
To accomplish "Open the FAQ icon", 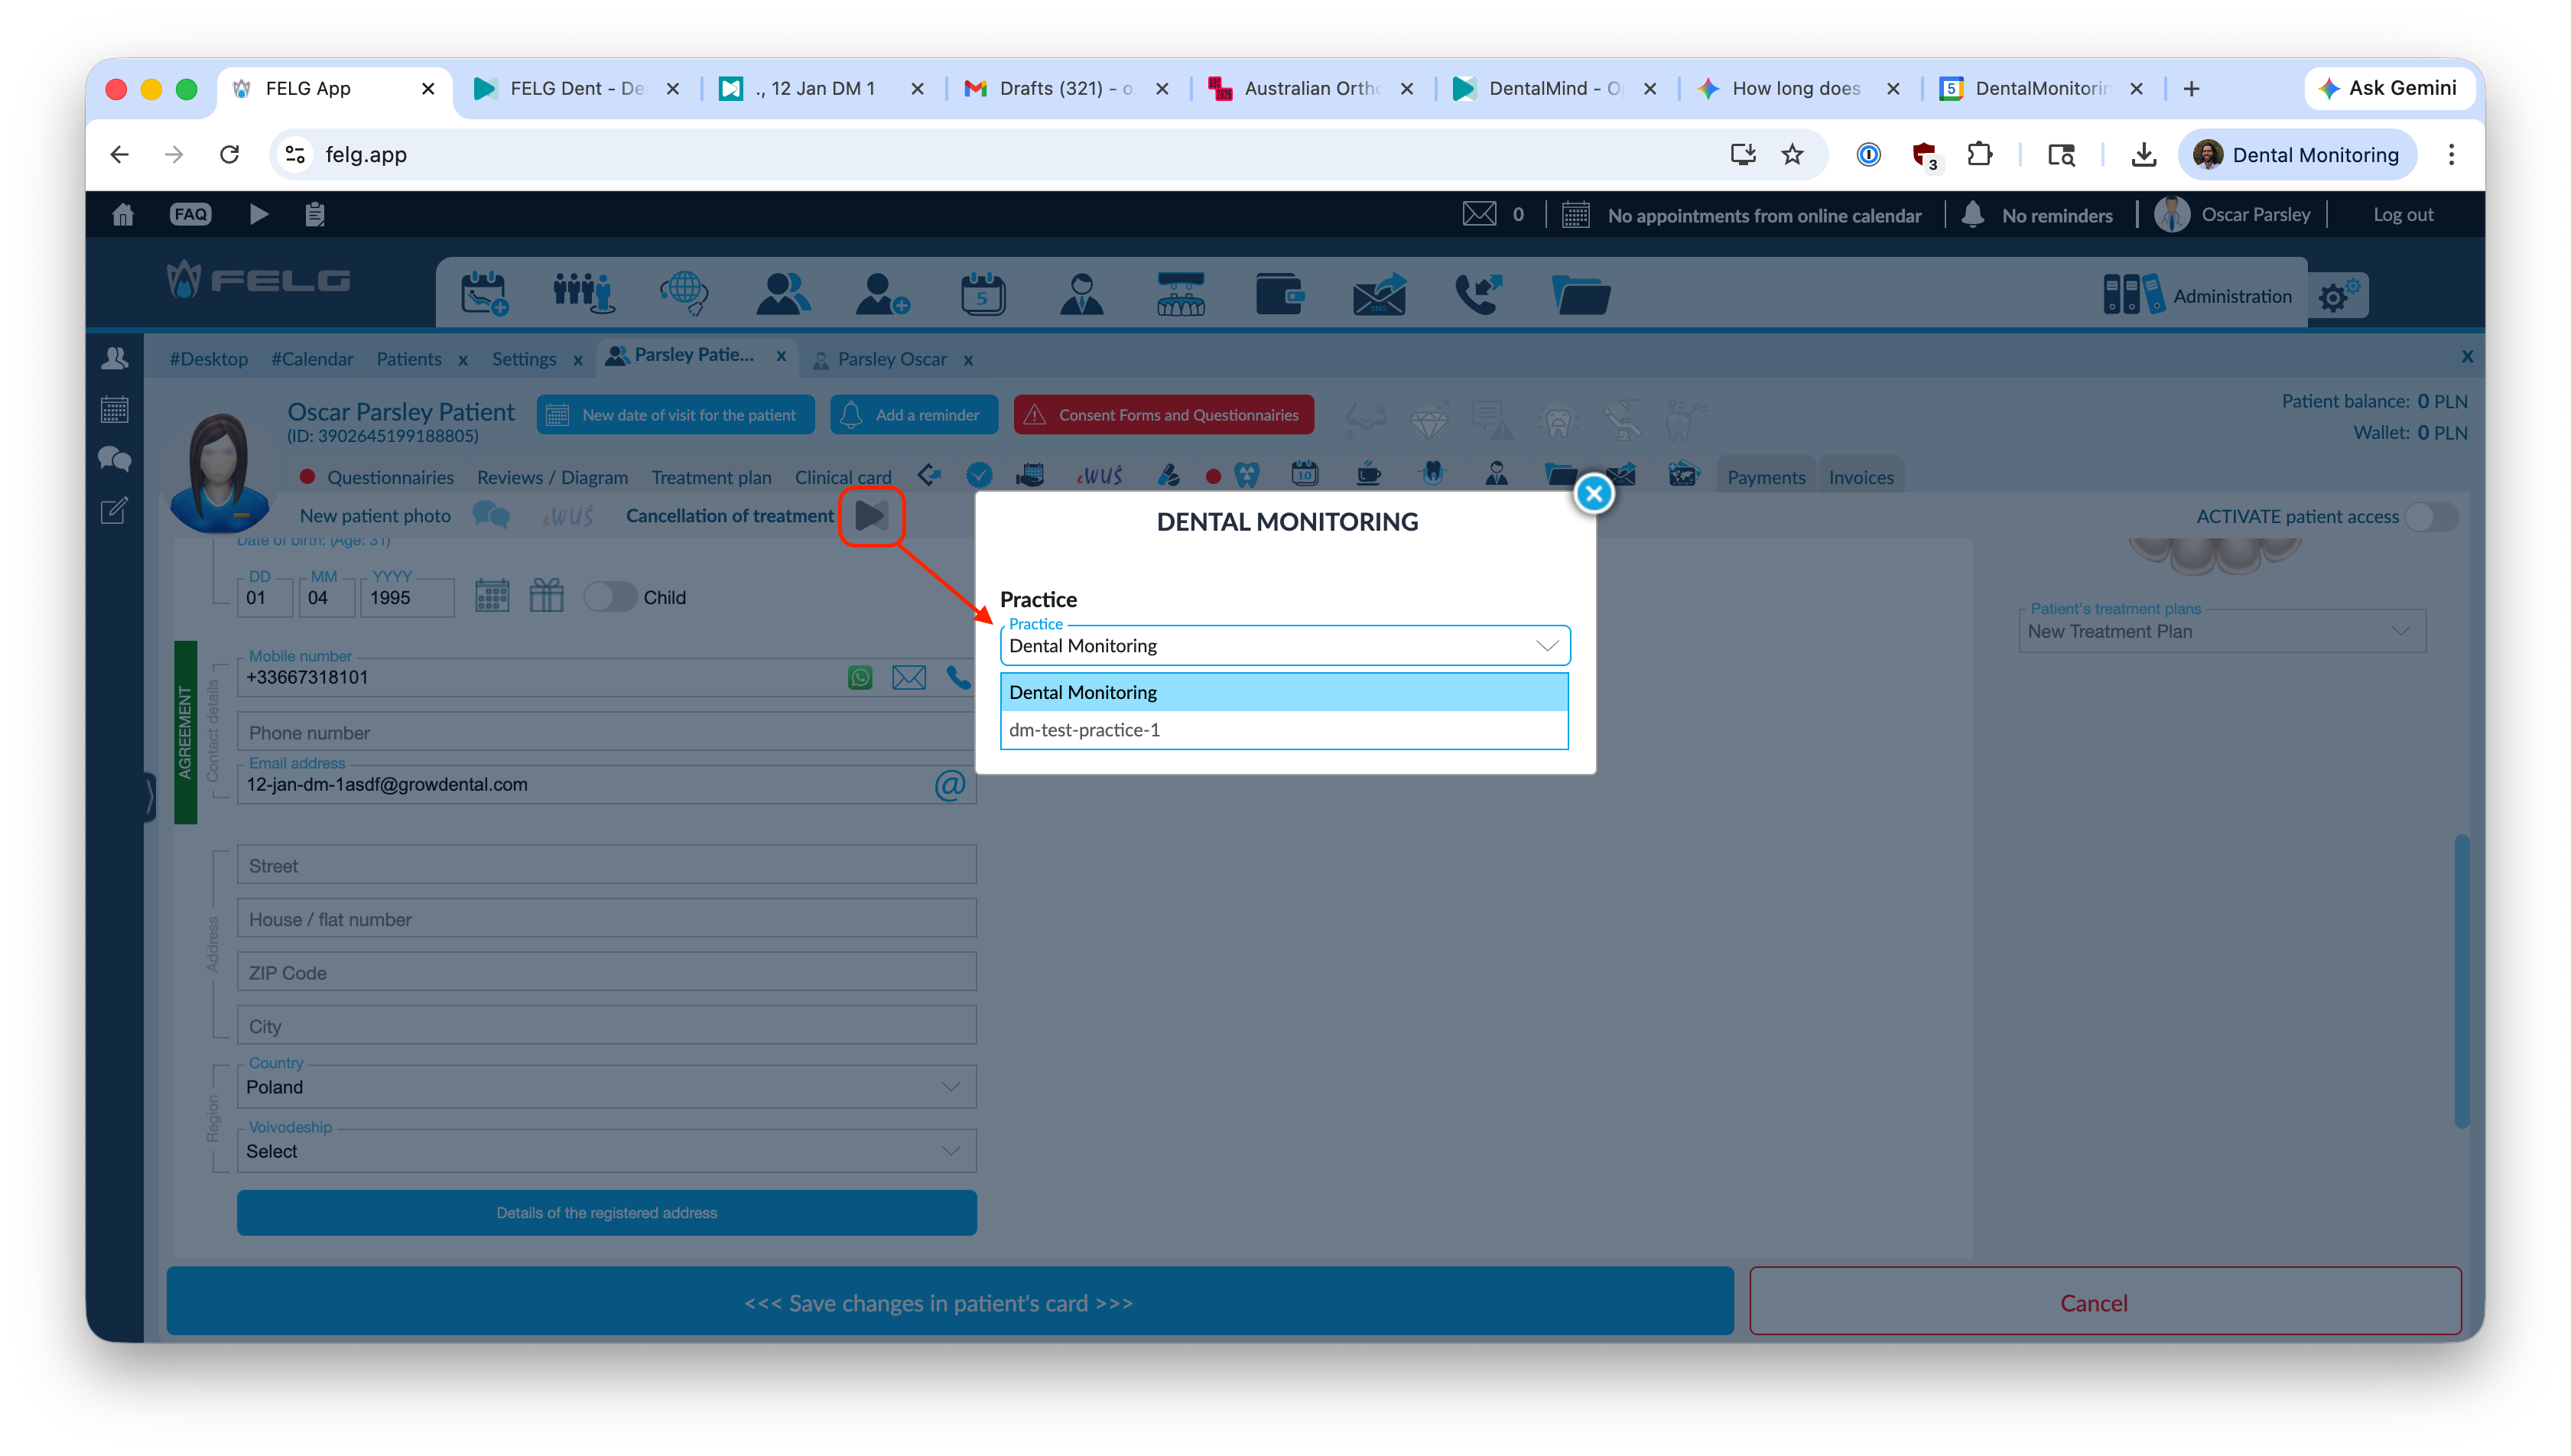I will [x=190, y=215].
